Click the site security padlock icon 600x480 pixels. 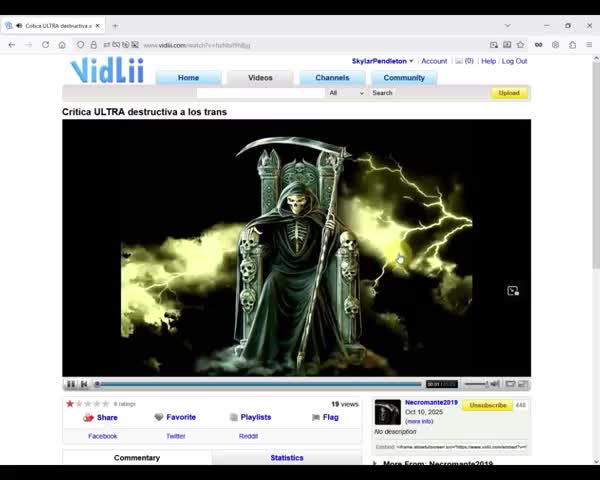click(93, 45)
